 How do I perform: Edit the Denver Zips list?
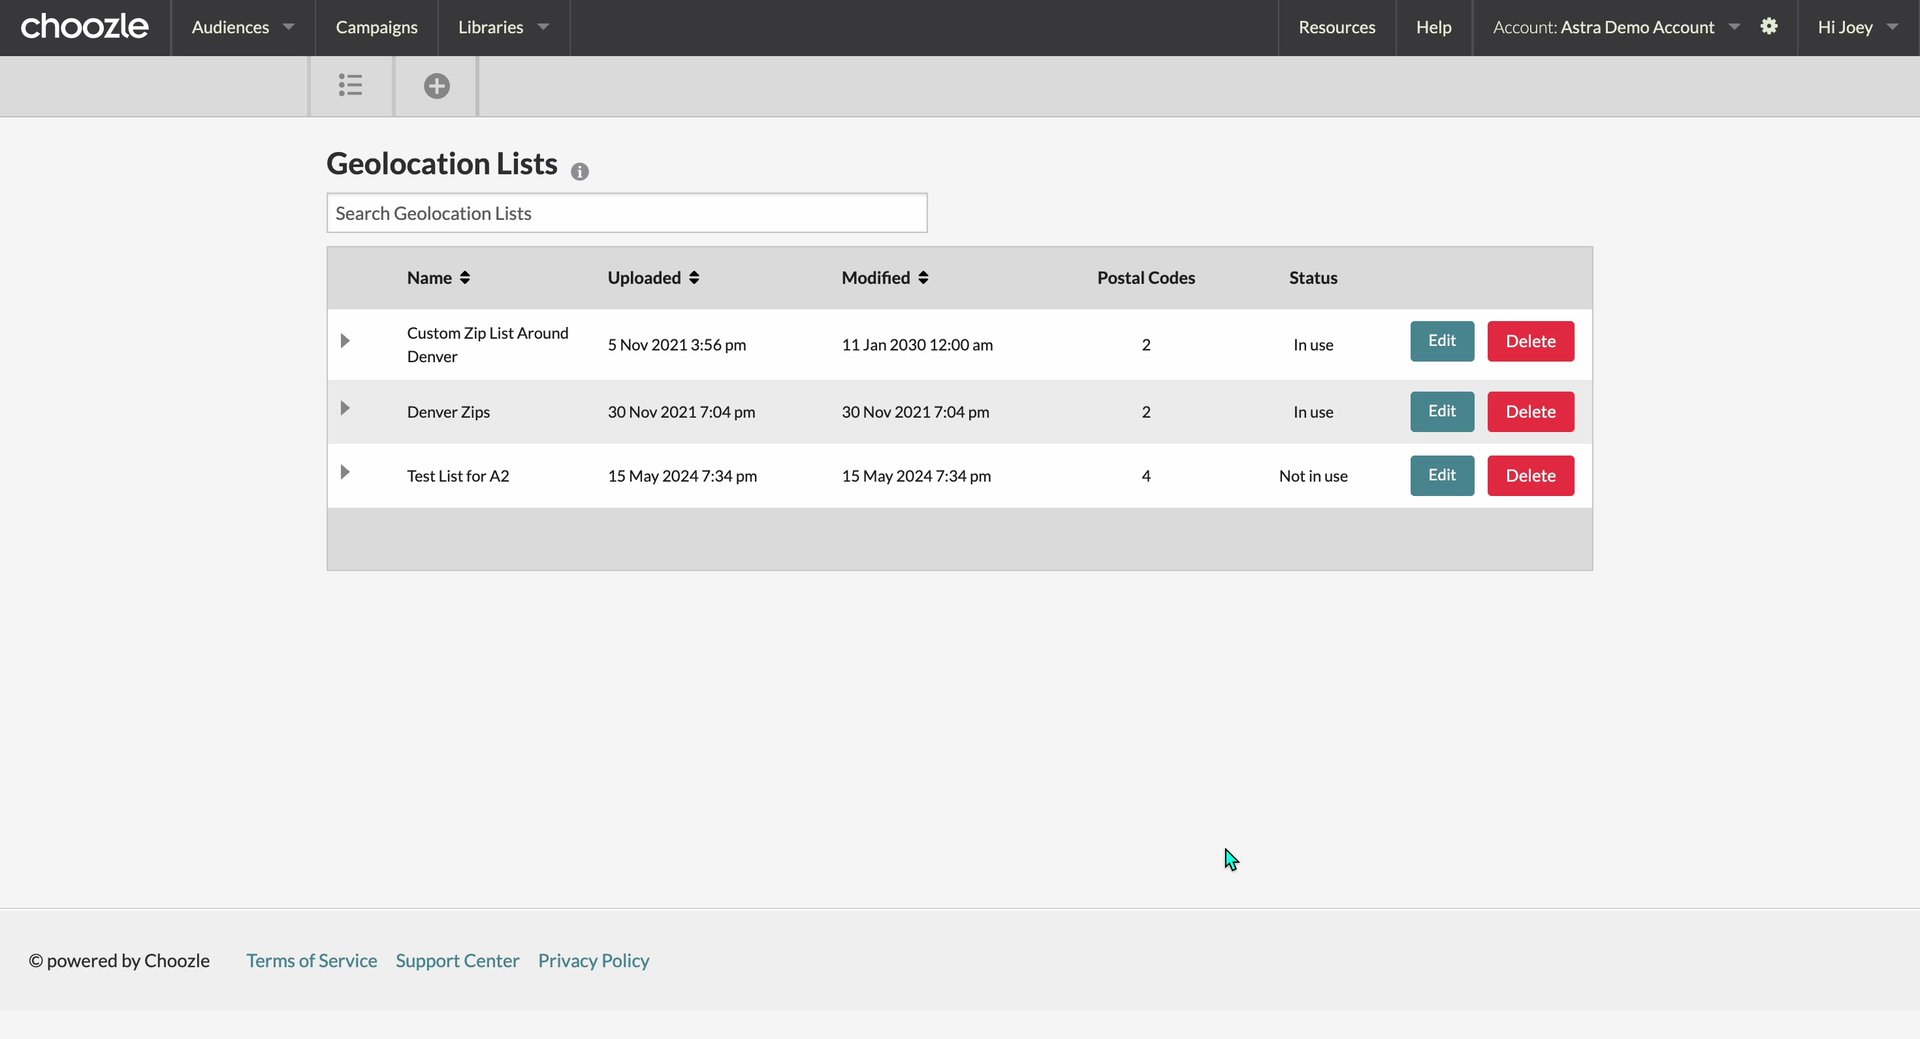tap(1441, 411)
